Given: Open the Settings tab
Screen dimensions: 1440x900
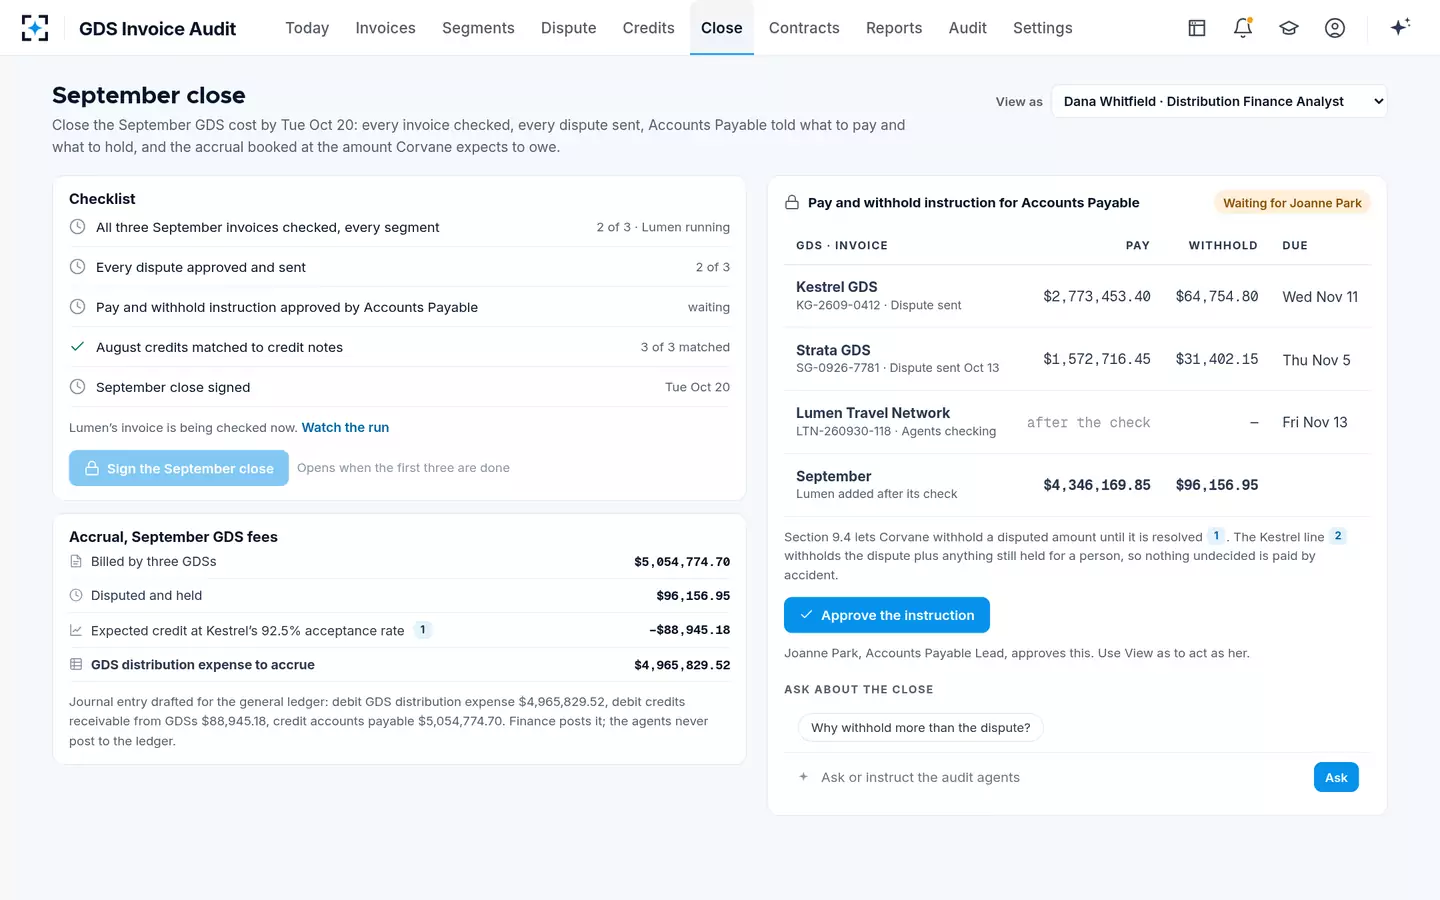Looking at the screenshot, I should 1043,28.
